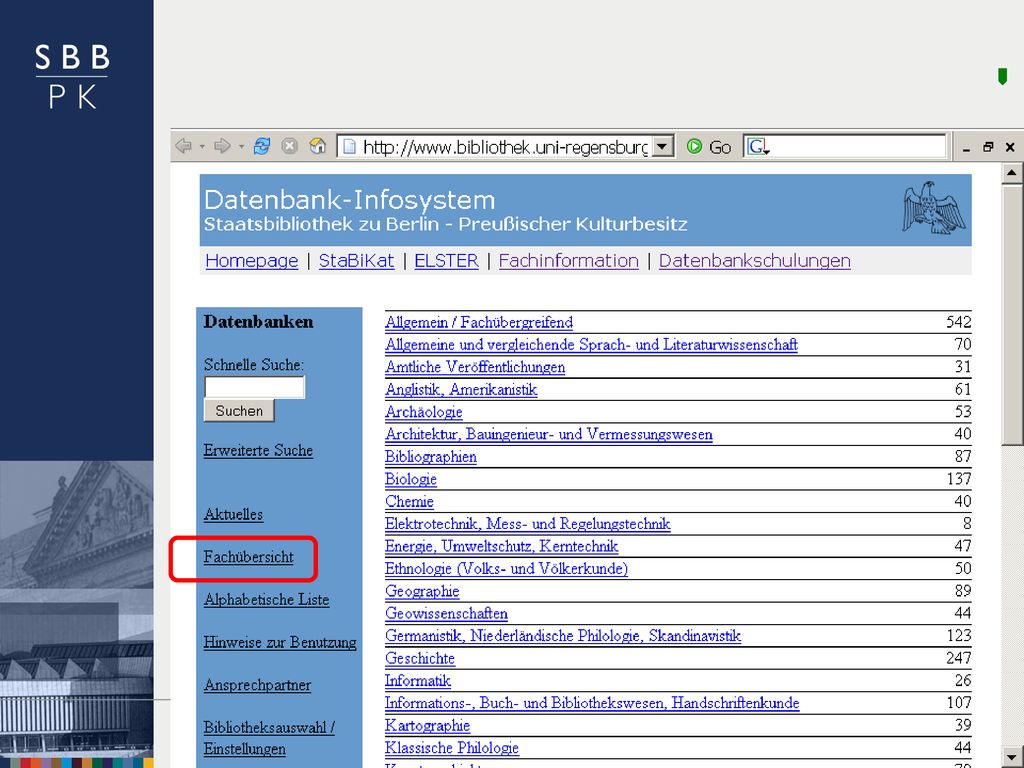Go forward with the browser forward arrow

pyautogui.click(x=222, y=146)
